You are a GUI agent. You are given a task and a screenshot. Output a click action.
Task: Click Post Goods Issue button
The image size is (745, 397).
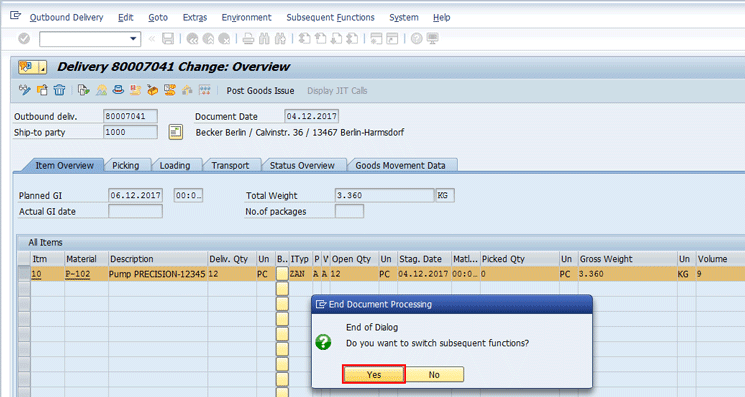(260, 90)
